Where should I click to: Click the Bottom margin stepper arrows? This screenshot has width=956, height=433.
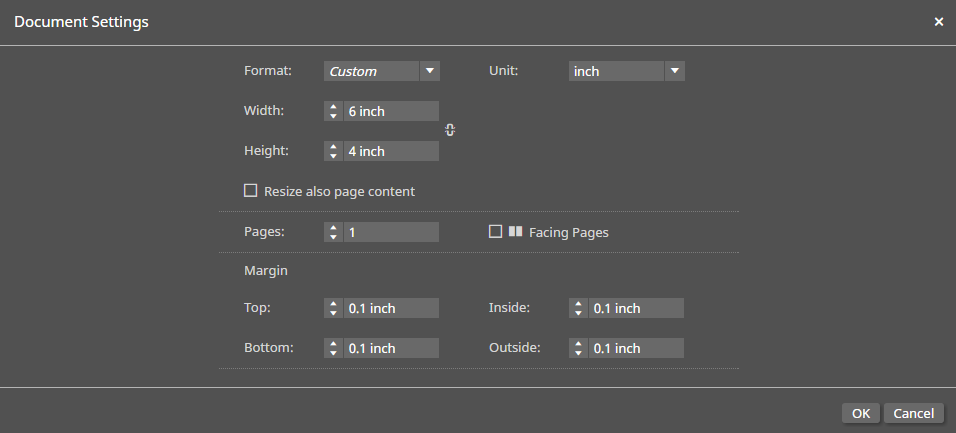(x=333, y=349)
